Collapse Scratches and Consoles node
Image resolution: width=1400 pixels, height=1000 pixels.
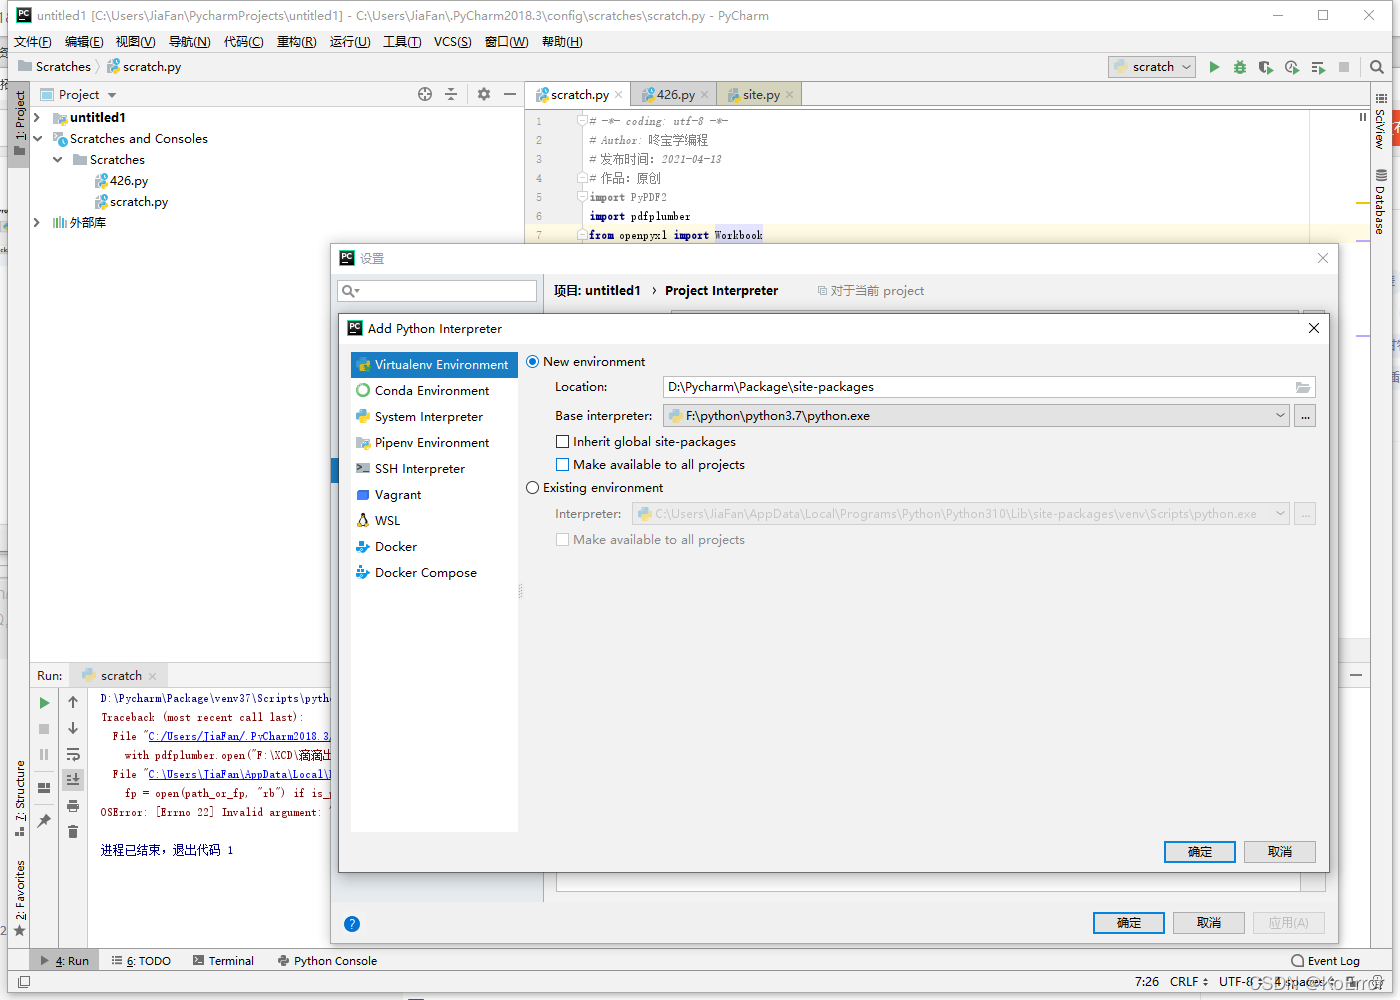[37, 139]
